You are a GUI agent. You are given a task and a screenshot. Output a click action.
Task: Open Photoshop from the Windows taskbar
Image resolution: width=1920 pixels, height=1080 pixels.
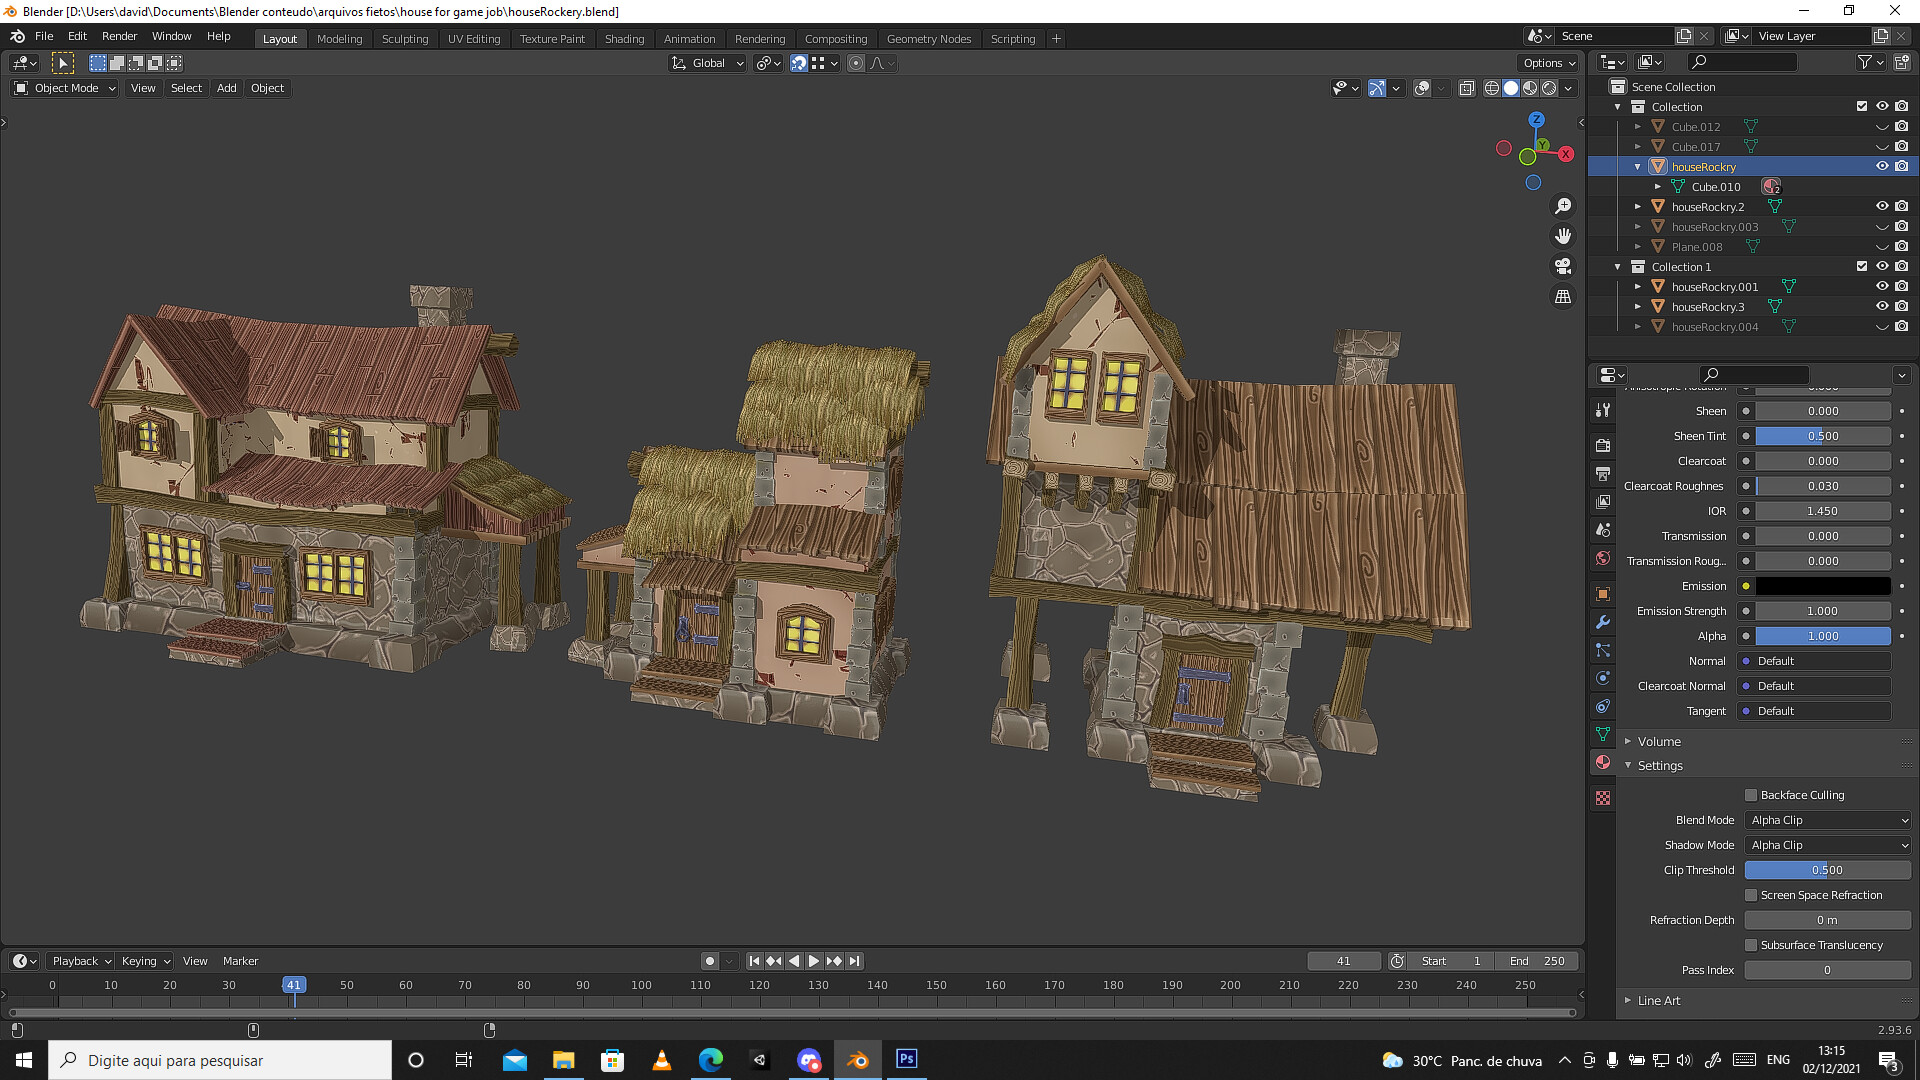click(x=906, y=1059)
